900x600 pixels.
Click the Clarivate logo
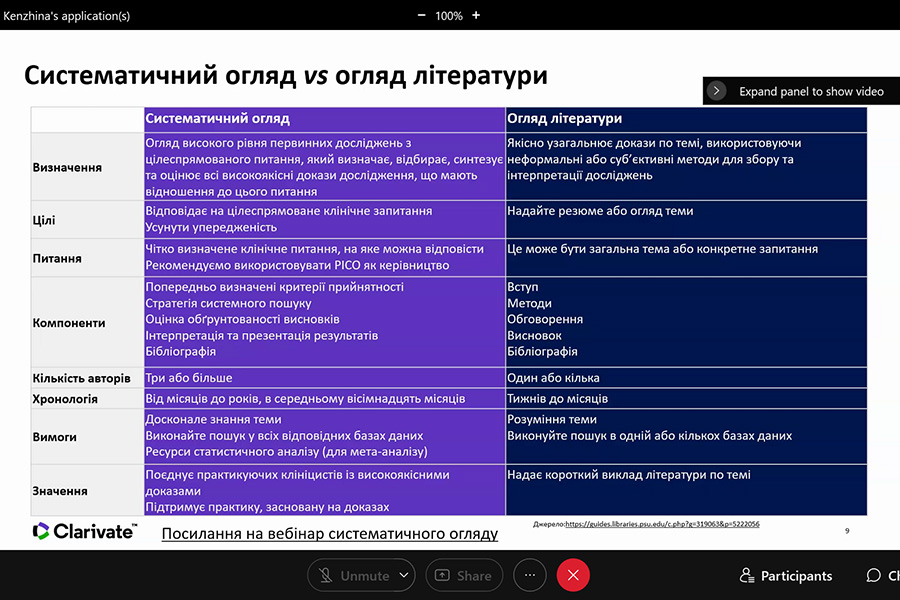[85, 531]
